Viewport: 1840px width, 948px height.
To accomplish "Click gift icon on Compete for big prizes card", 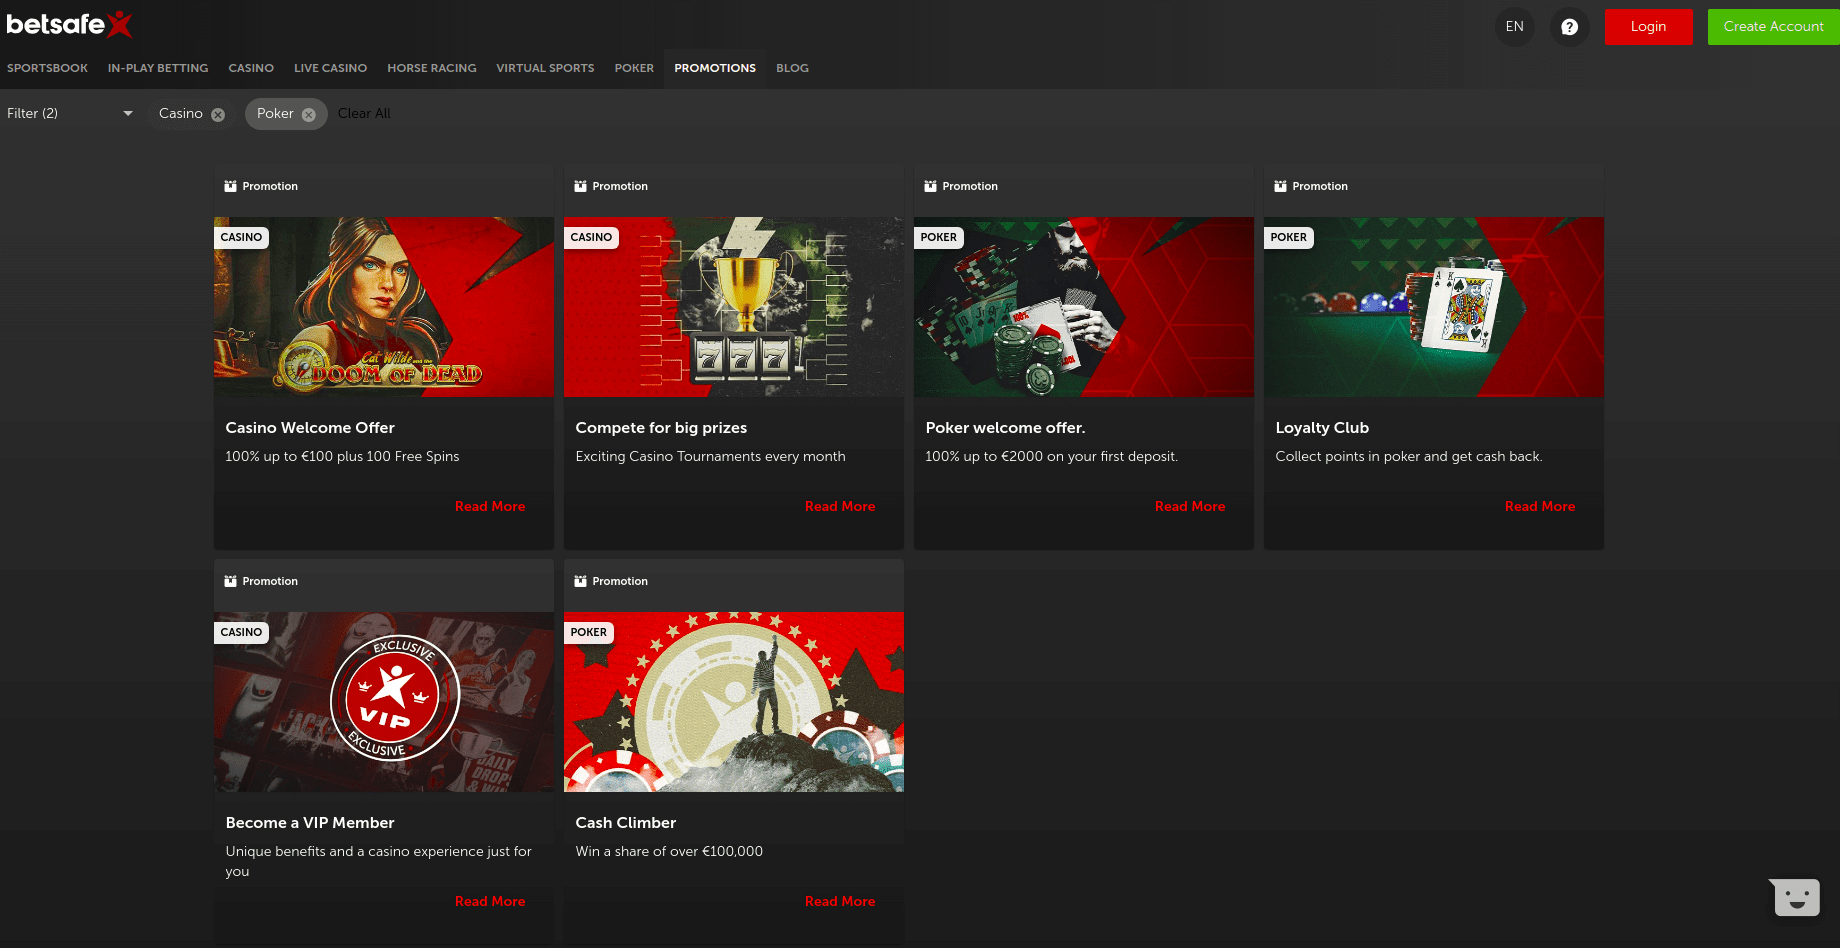I will (x=581, y=186).
